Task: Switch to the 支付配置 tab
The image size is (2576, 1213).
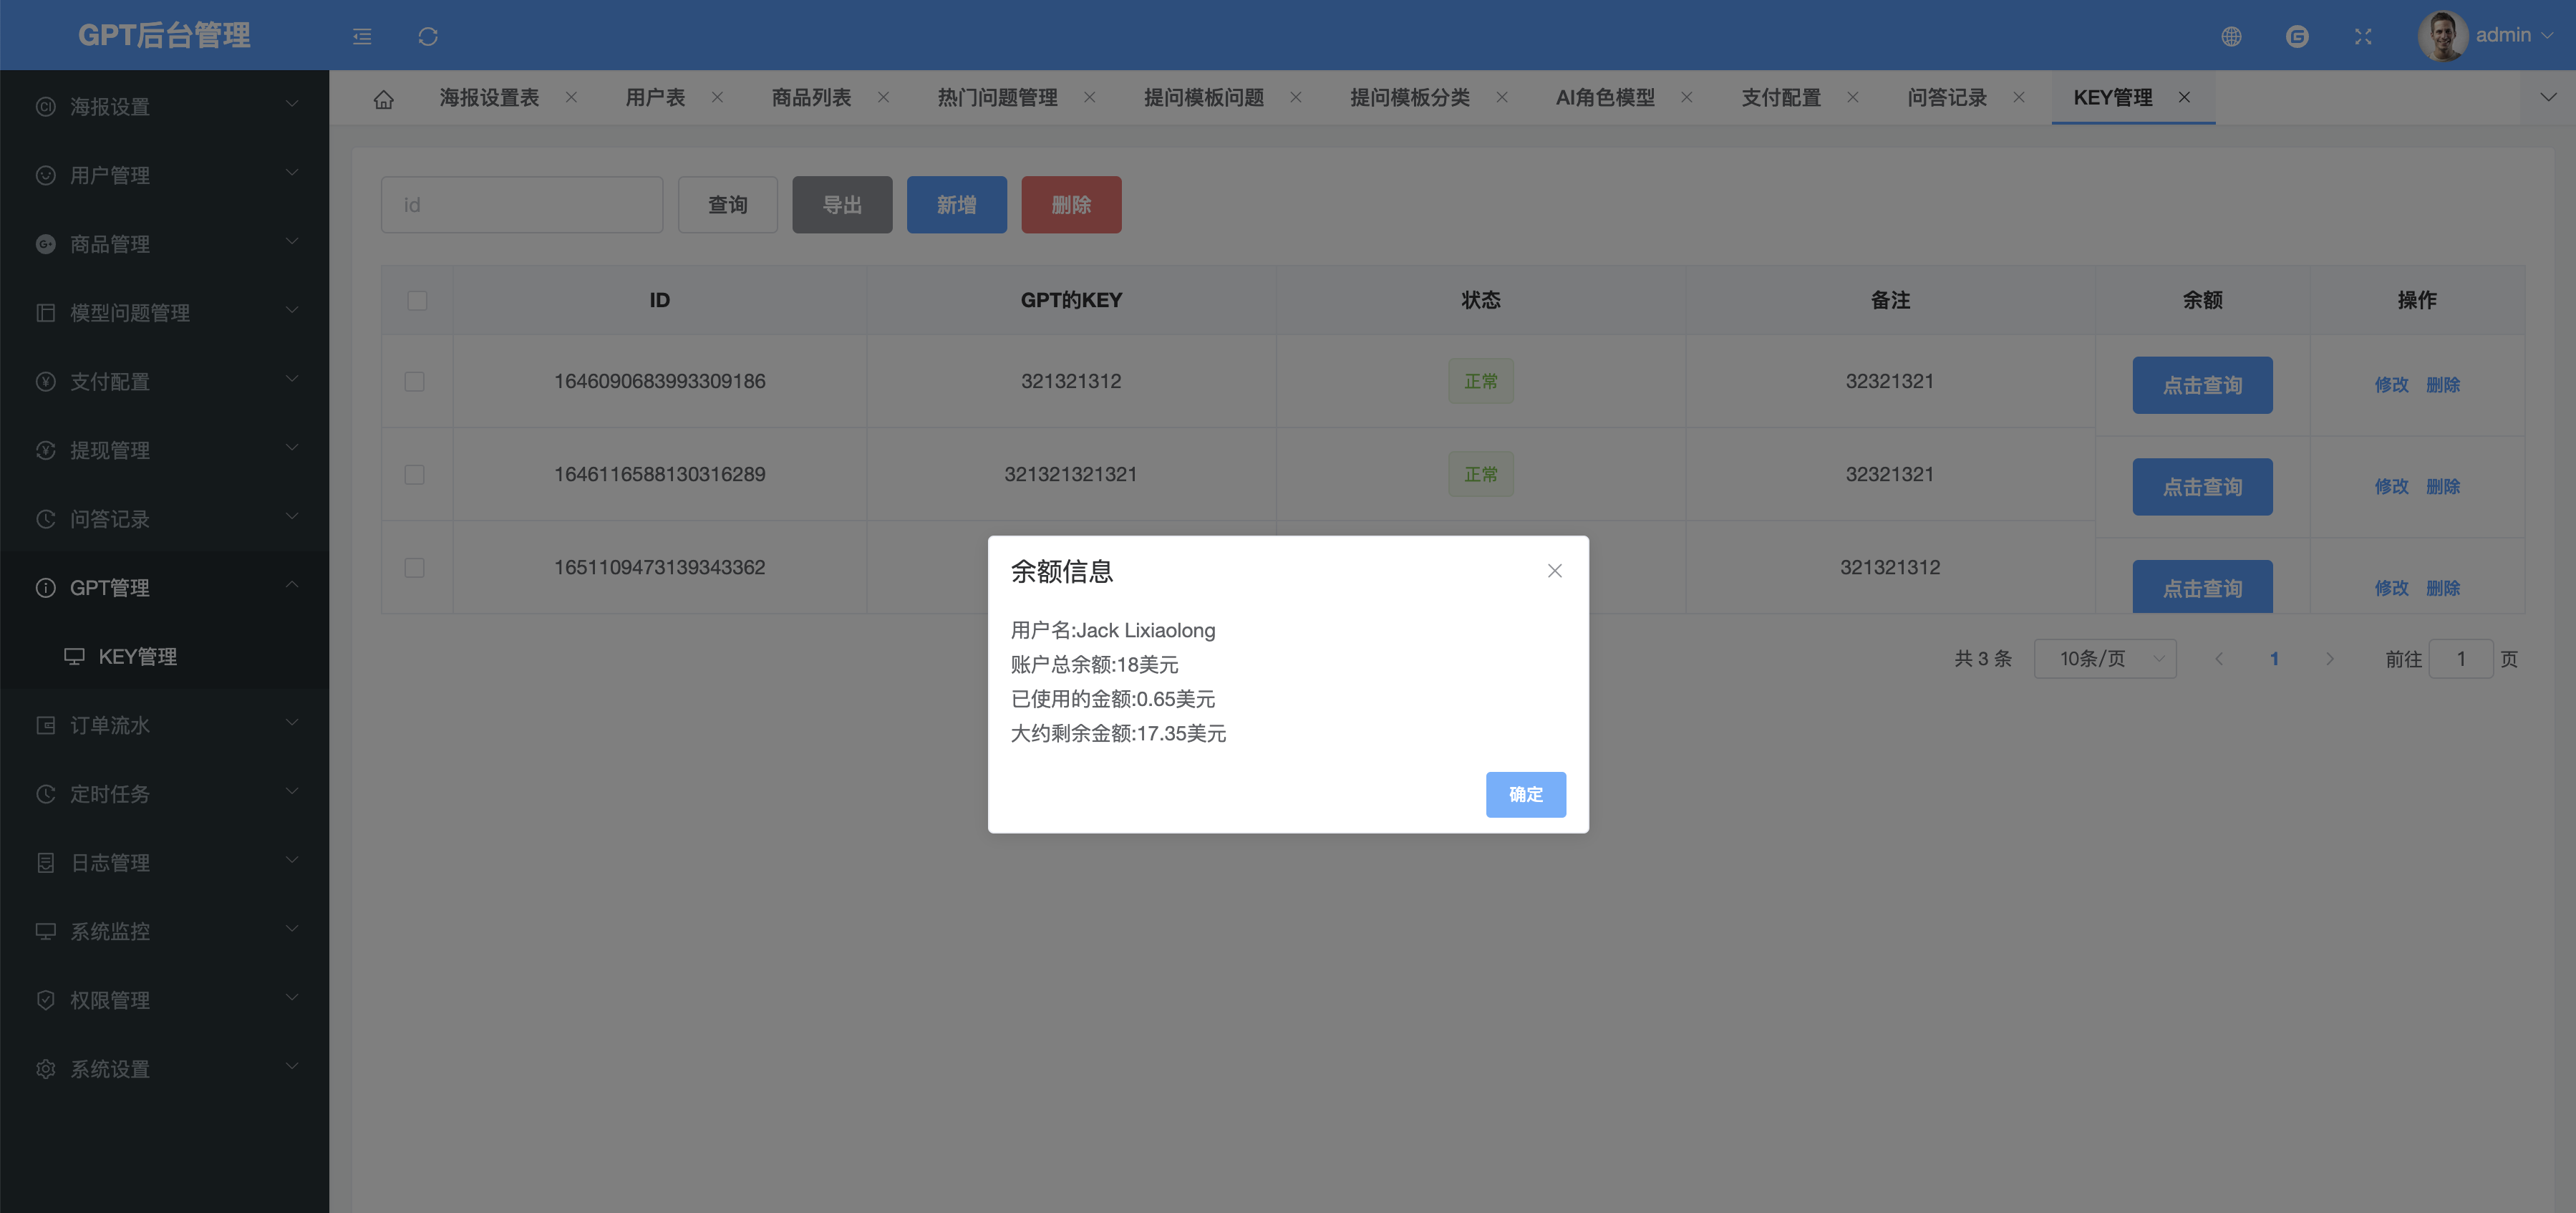Action: coord(1781,97)
